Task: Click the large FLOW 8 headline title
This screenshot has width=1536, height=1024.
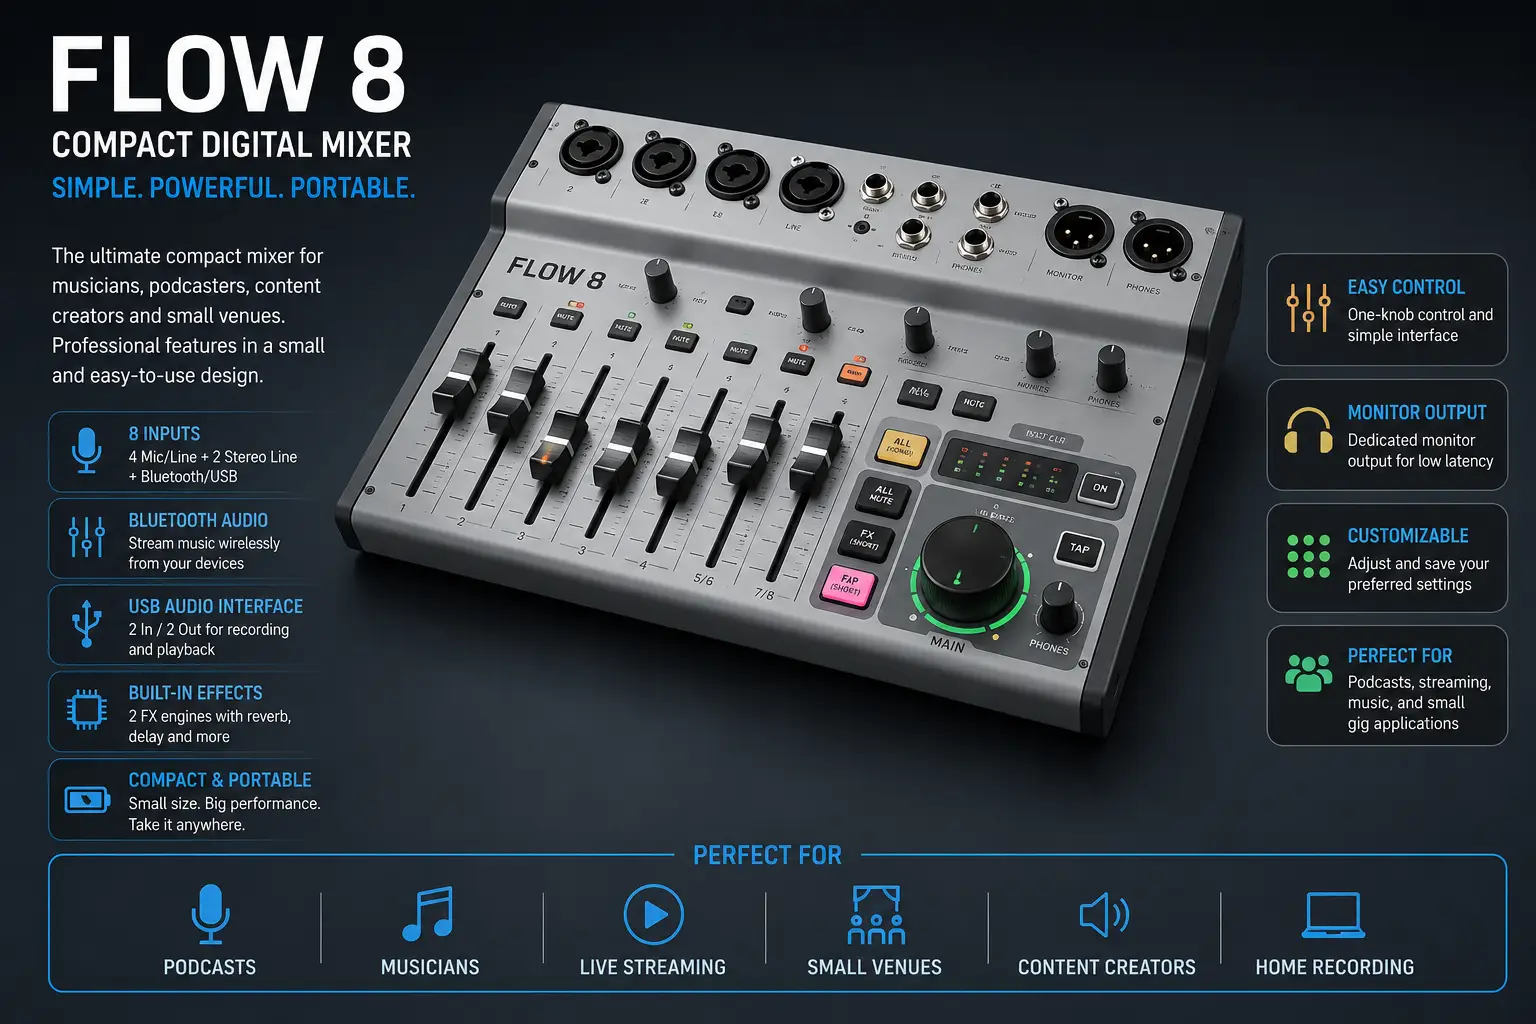Action: click(x=229, y=77)
